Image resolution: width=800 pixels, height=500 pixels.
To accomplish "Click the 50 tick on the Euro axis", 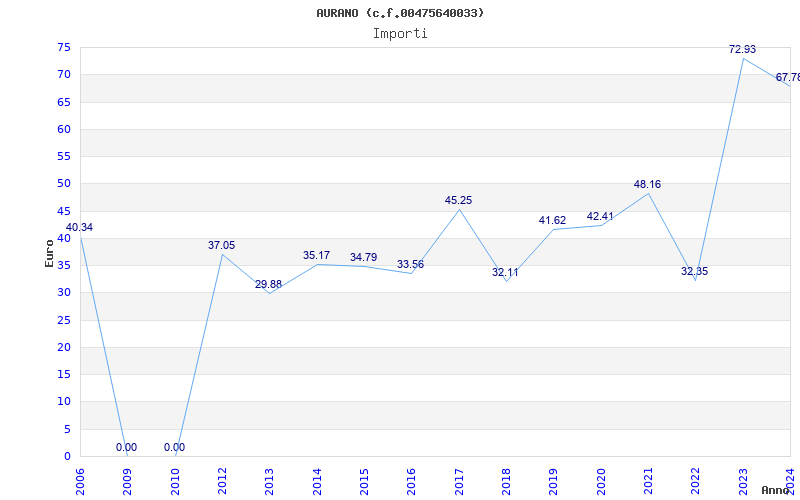I will [x=64, y=184].
